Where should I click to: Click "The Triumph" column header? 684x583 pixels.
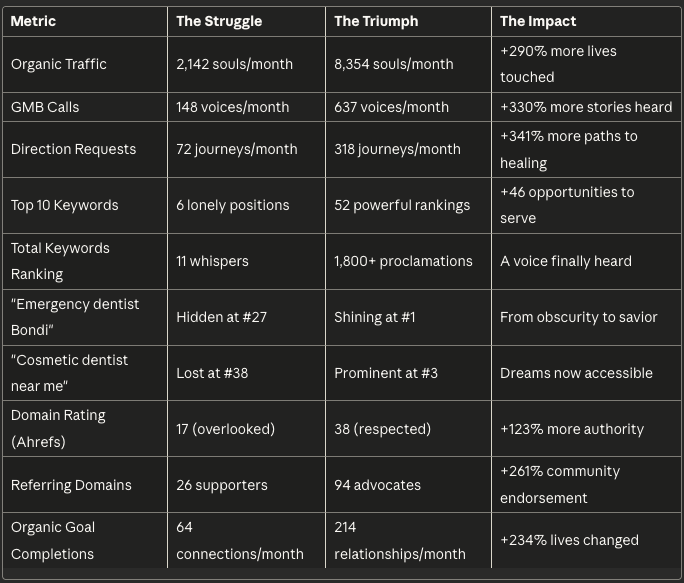[x=374, y=21]
